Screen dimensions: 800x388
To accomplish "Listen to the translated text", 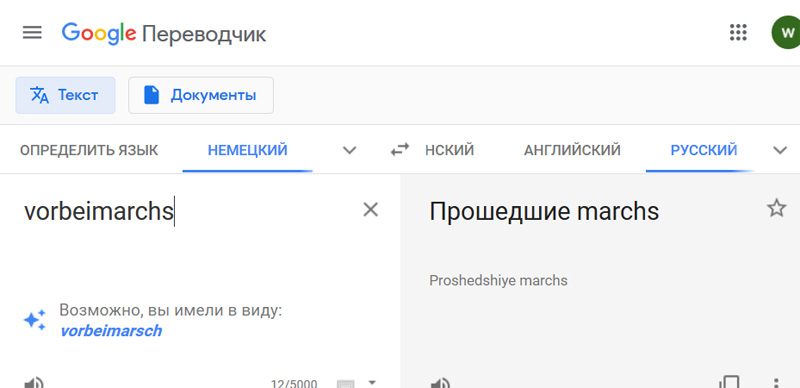I will pyautogui.click(x=440, y=383).
